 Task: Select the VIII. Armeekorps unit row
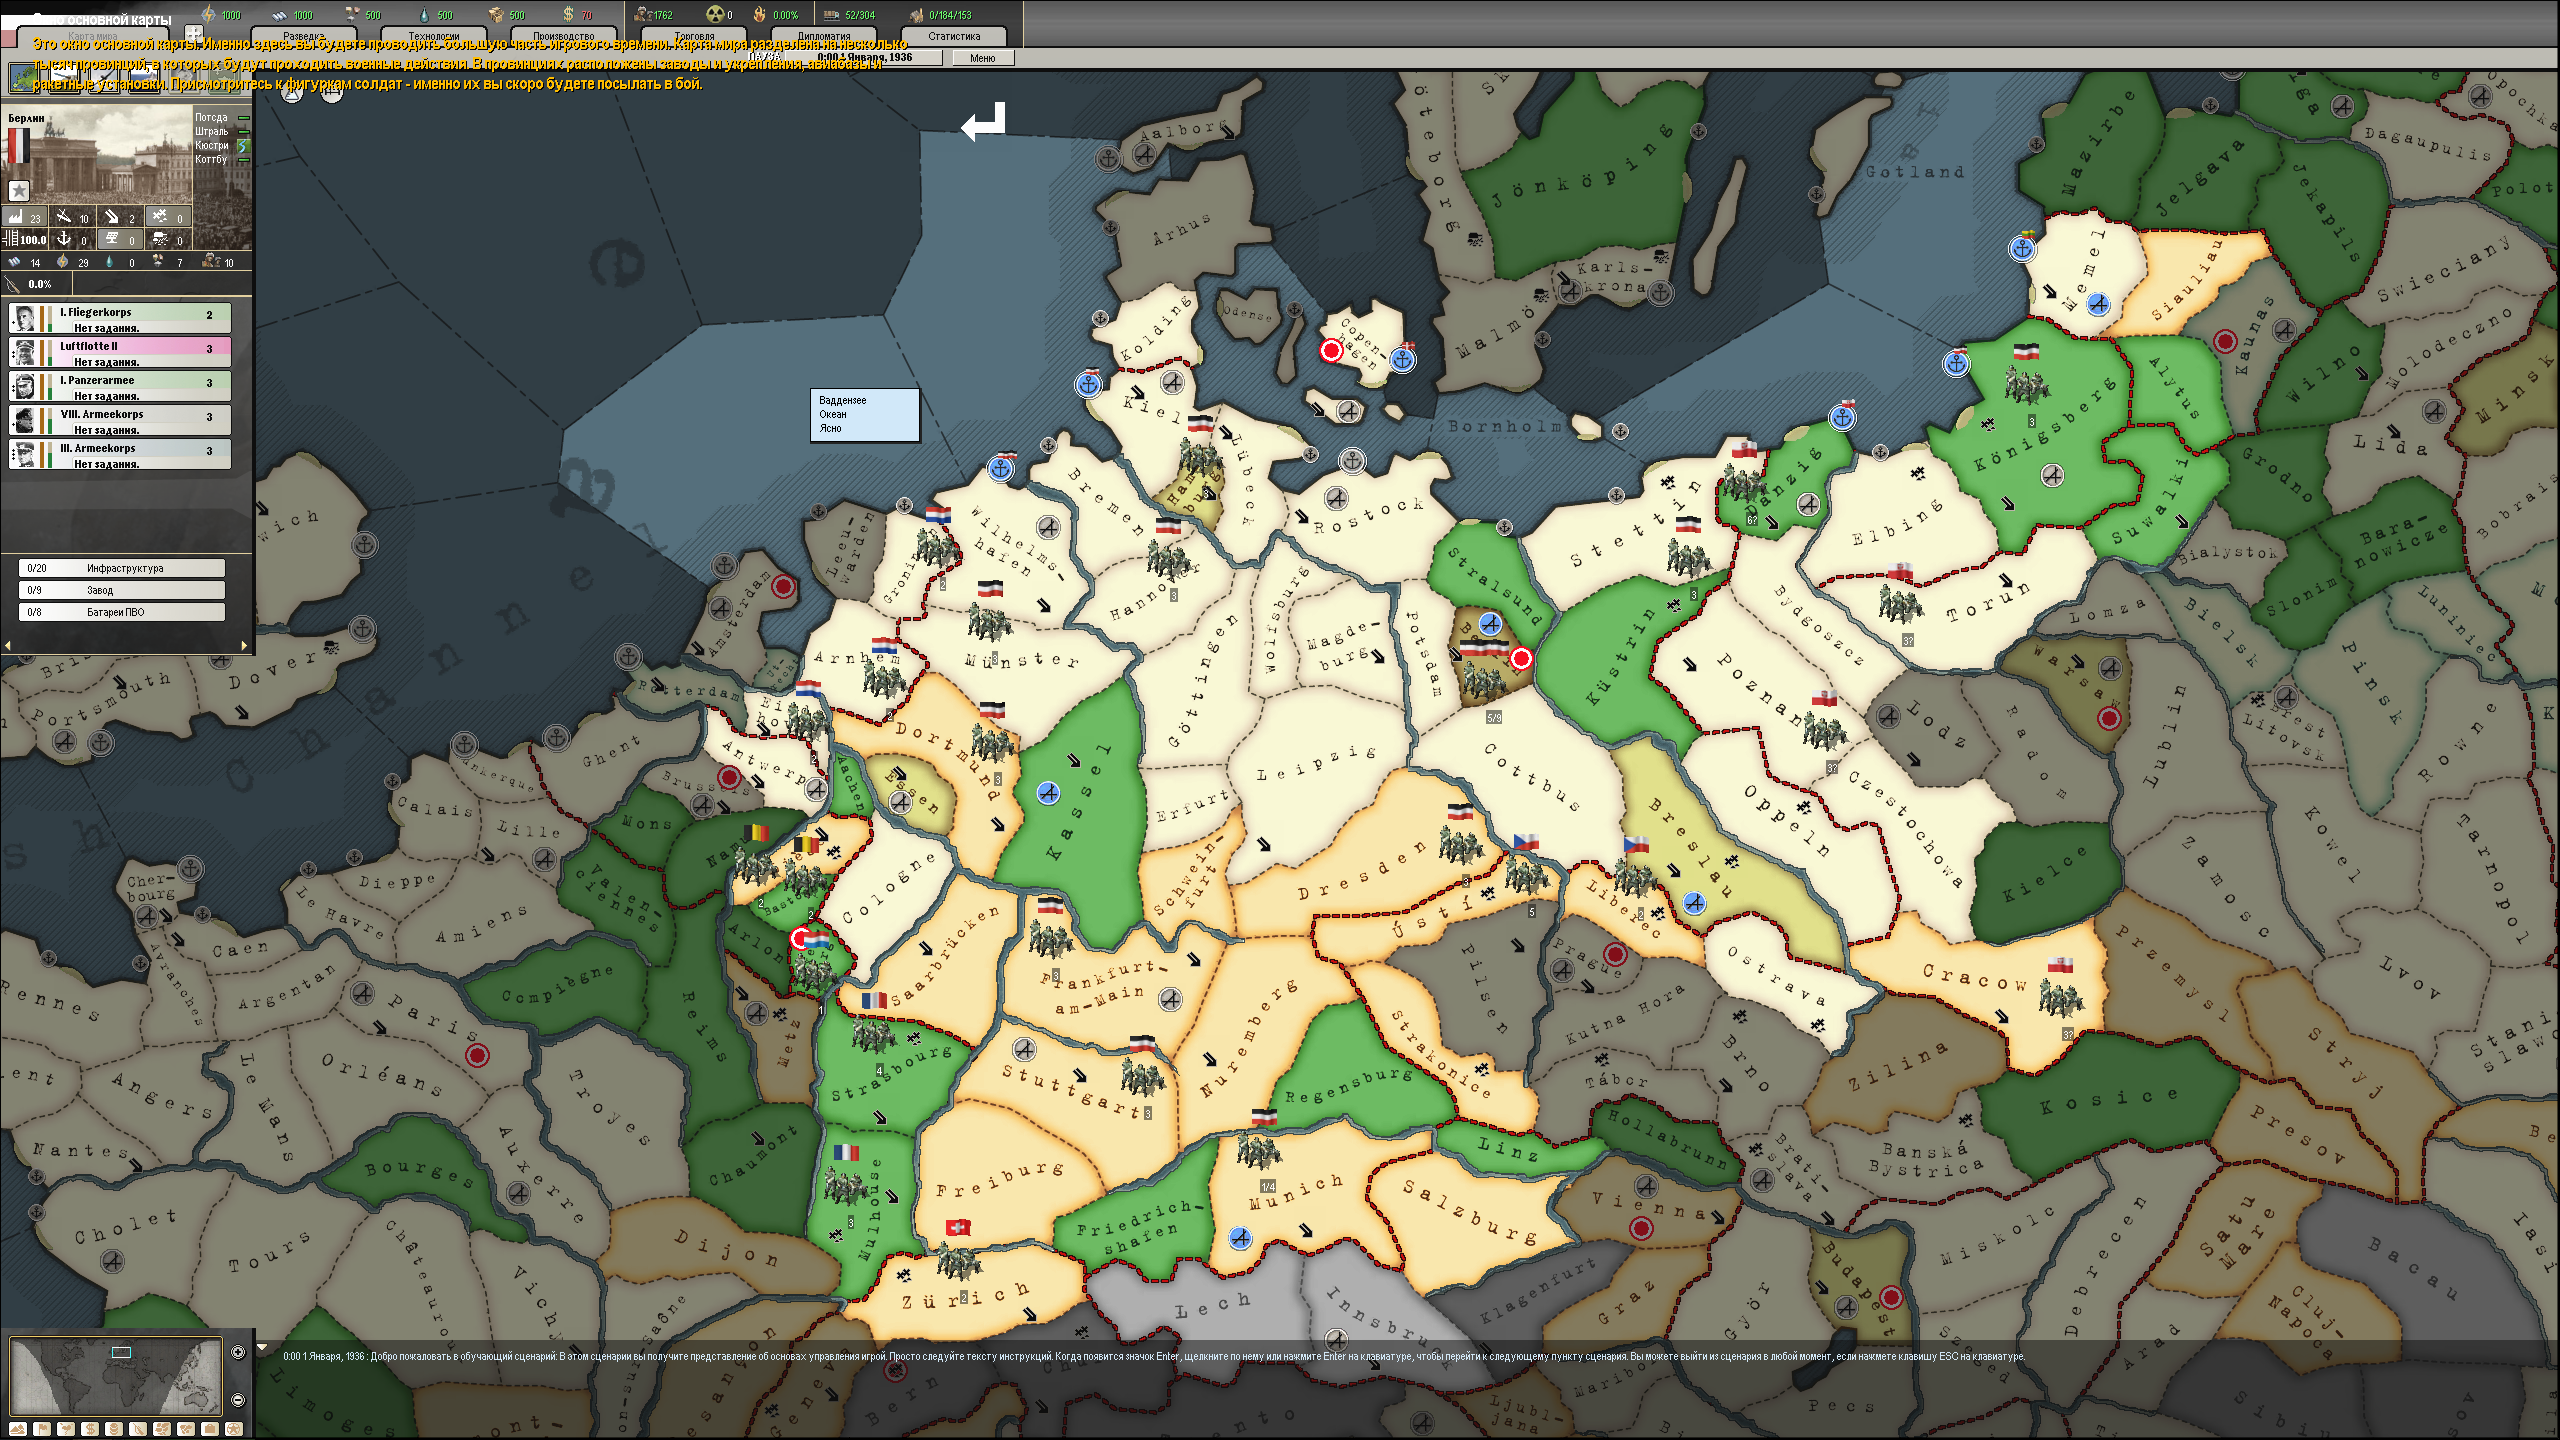120,420
